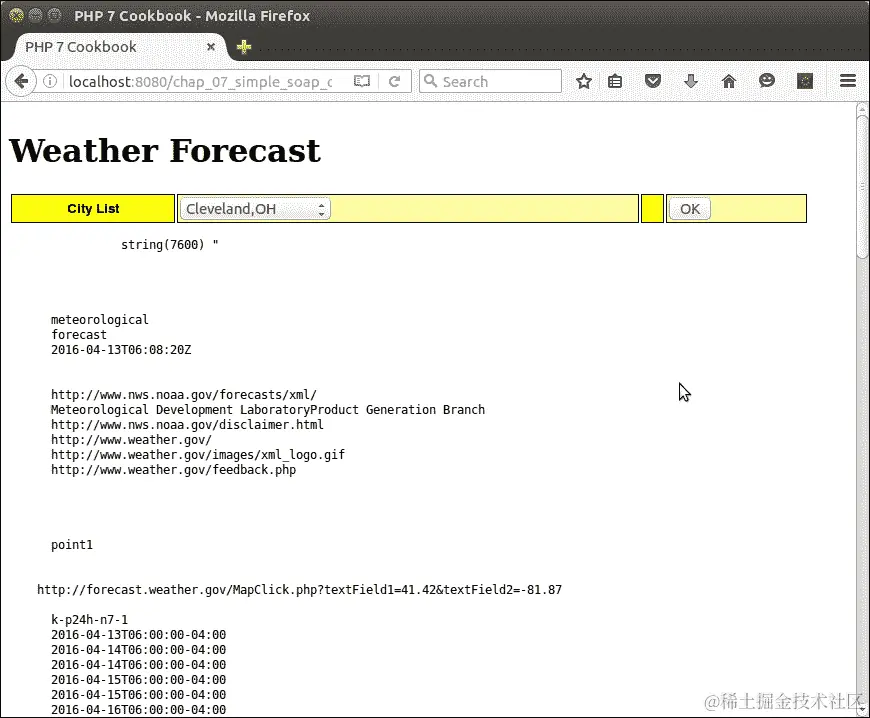Image resolution: width=870 pixels, height=718 pixels.
Task: Open a new tab with plus icon
Action: click(244, 47)
